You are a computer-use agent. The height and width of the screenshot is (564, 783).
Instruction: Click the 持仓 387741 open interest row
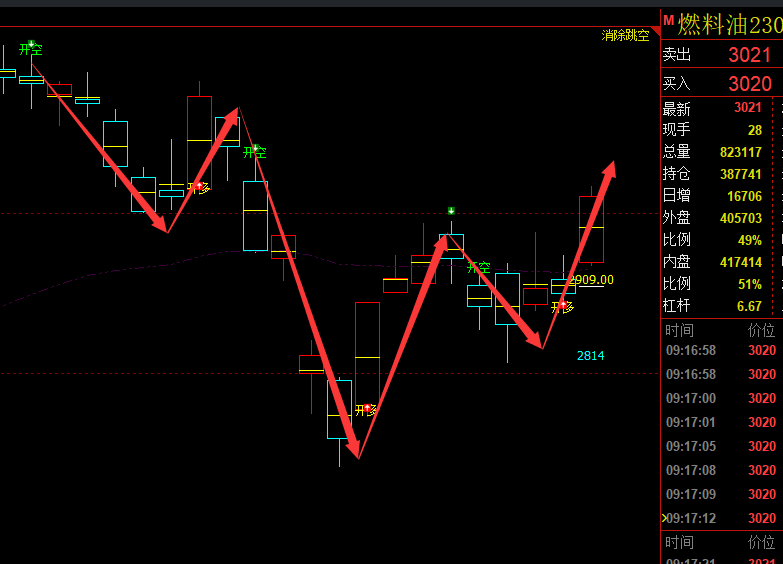pyautogui.click(x=720, y=174)
